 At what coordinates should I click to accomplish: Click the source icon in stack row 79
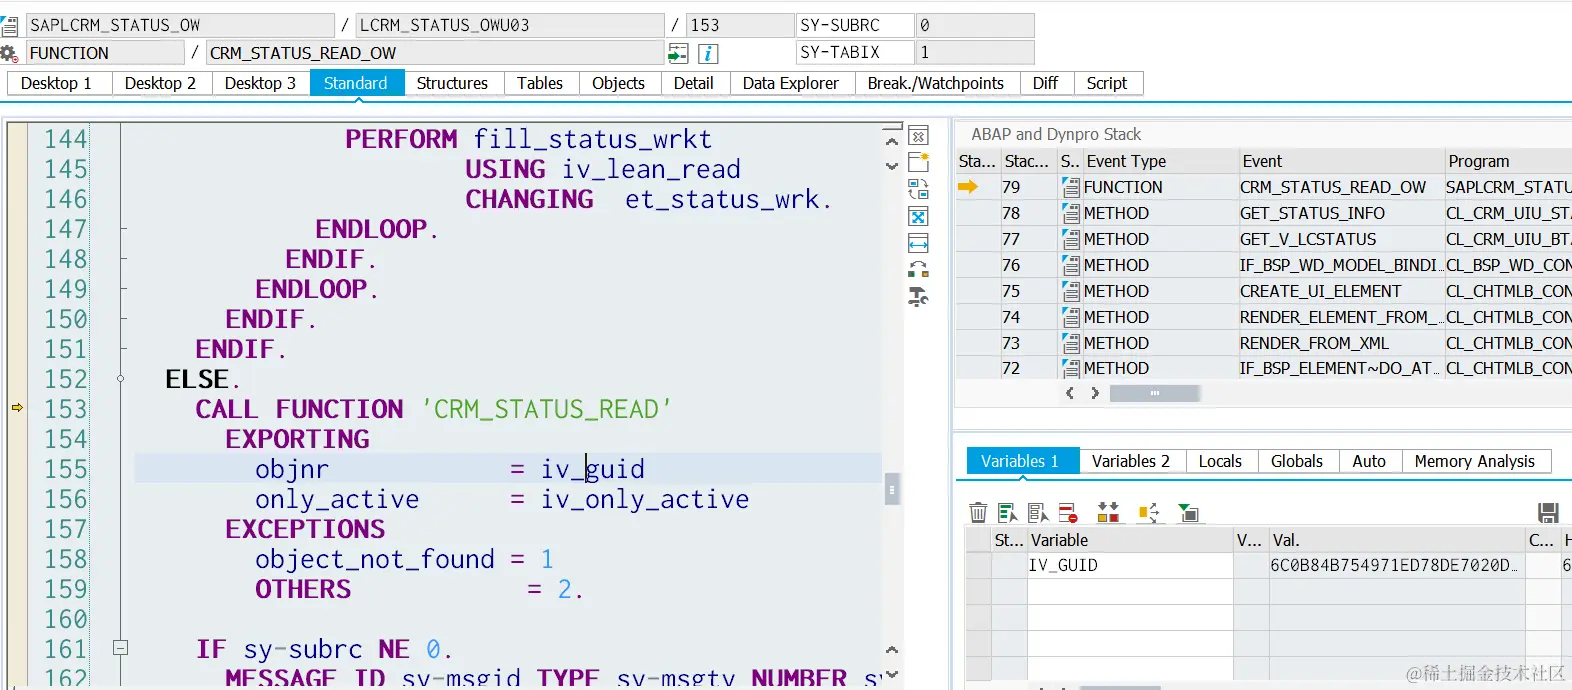pyautogui.click(x=1071, y=187)
